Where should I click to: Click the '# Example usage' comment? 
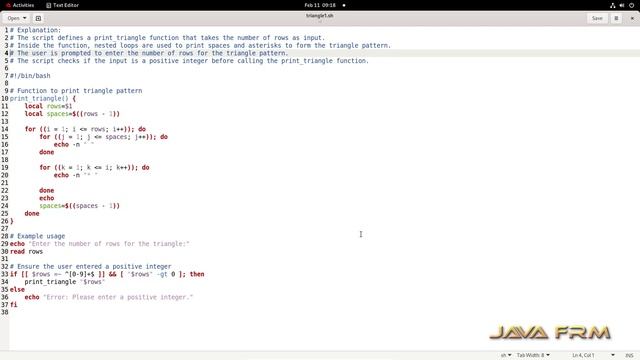[38, 236]
